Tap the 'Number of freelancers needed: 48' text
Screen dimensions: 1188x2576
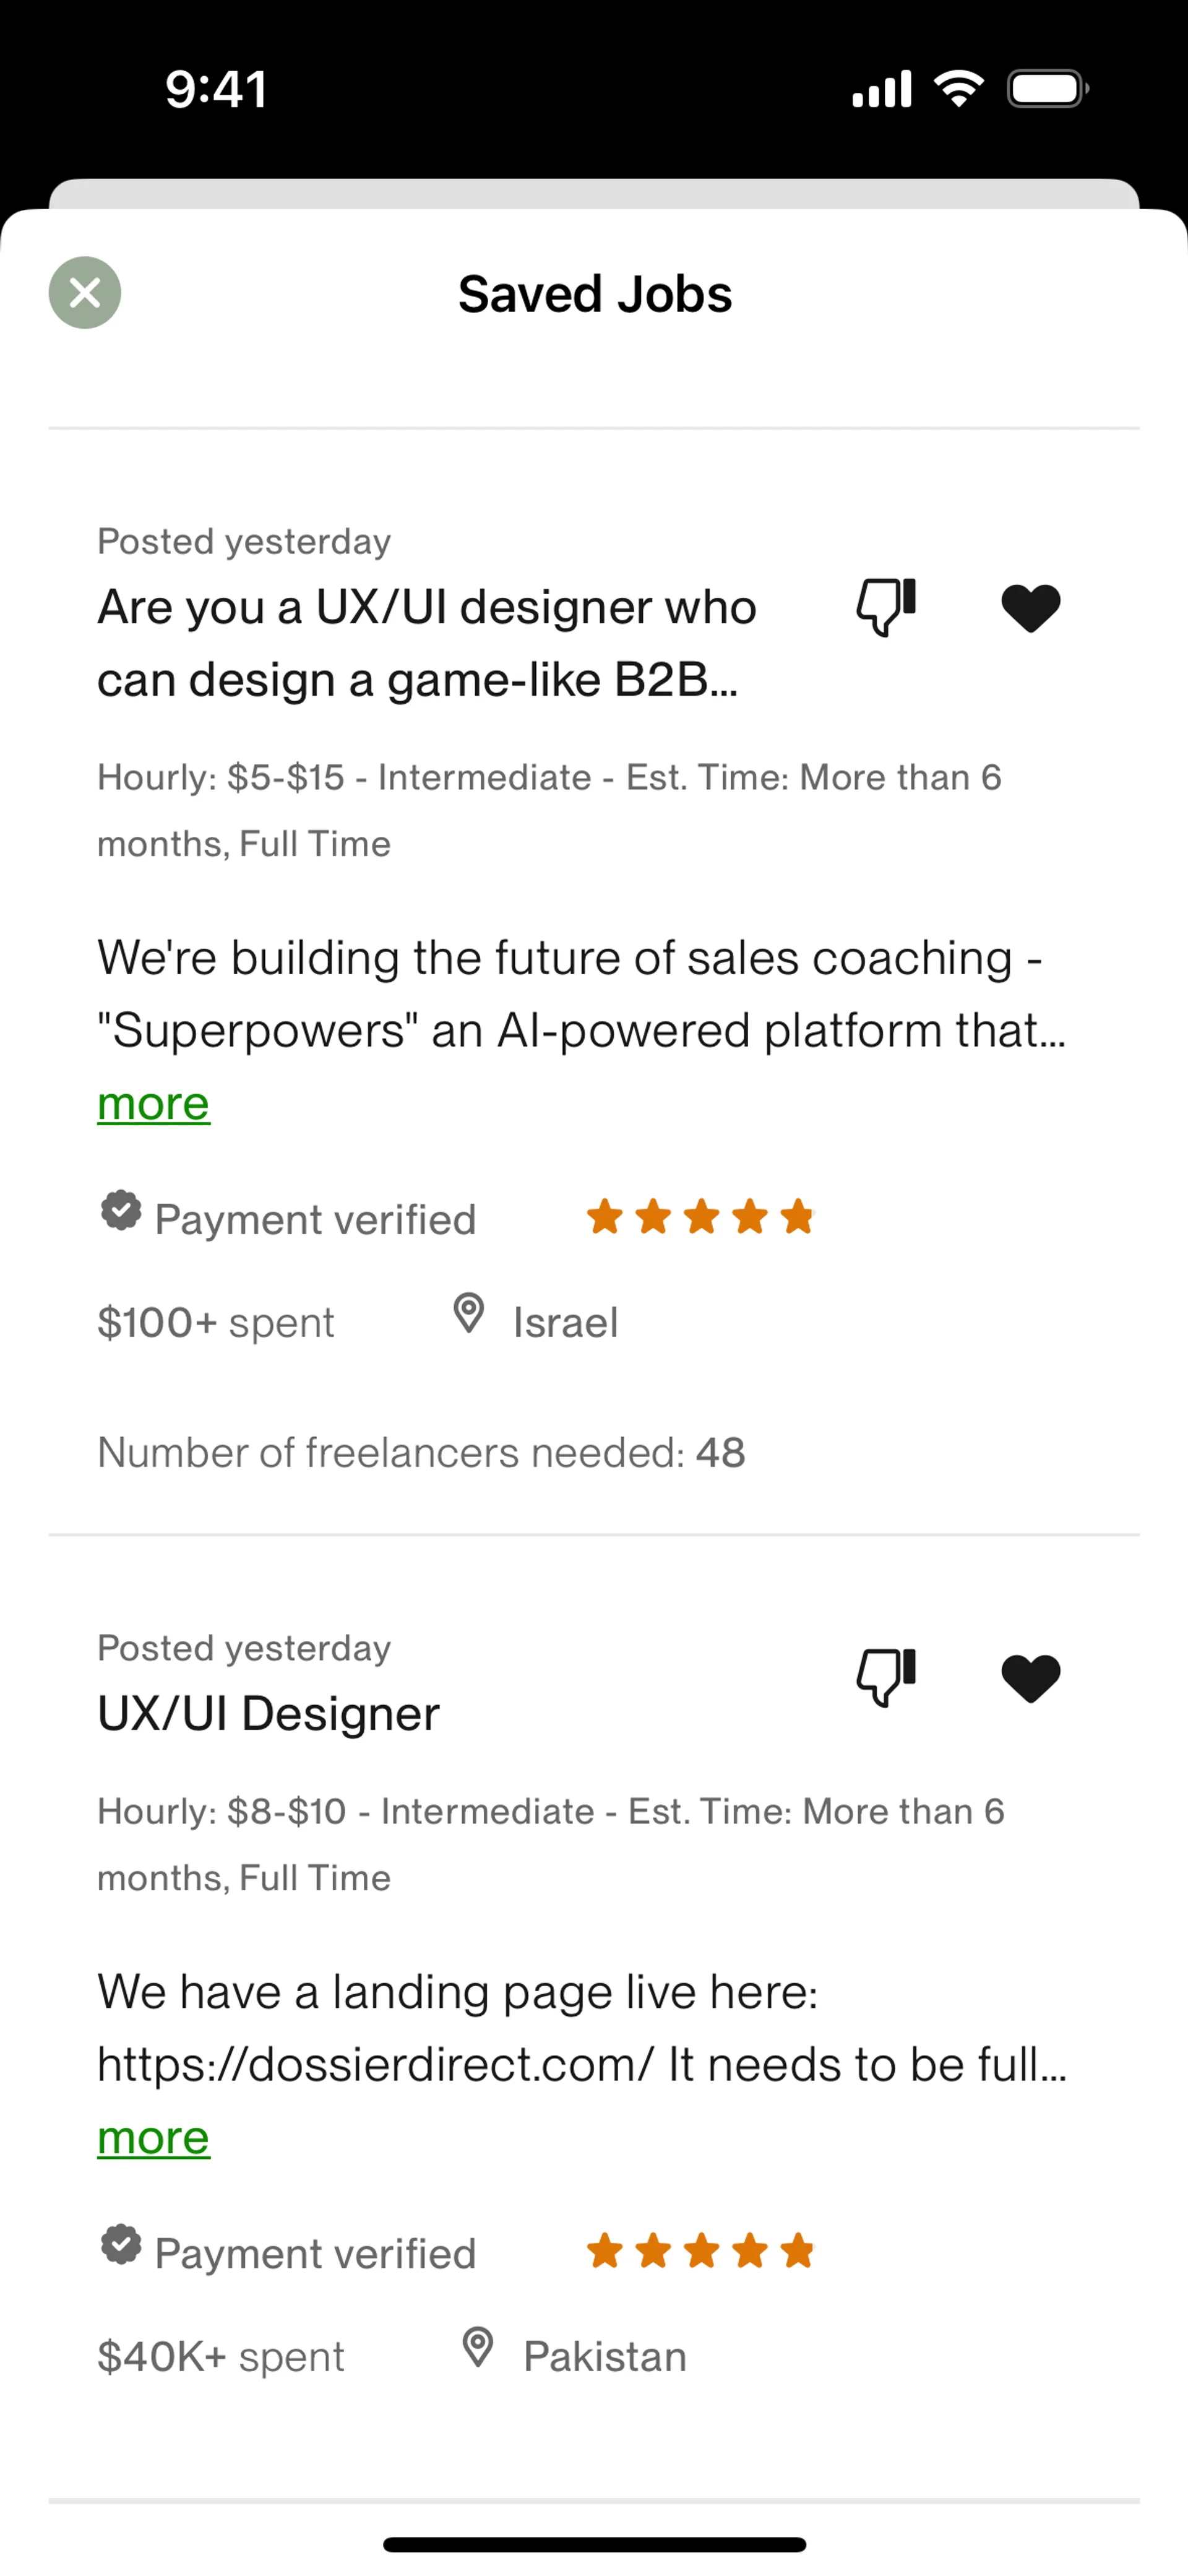tap(421, 1453)
